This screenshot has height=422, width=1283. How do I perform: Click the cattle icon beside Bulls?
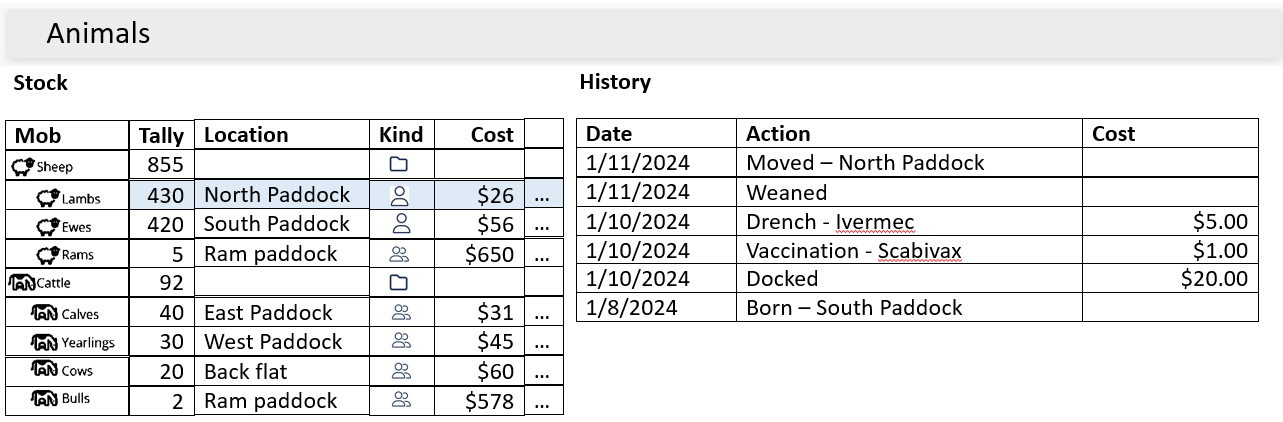pyautogui.click(x=44, y=398)
